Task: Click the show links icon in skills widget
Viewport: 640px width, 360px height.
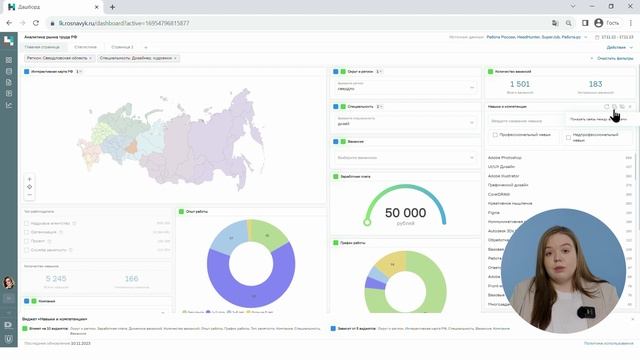Action: pos(614,107)
